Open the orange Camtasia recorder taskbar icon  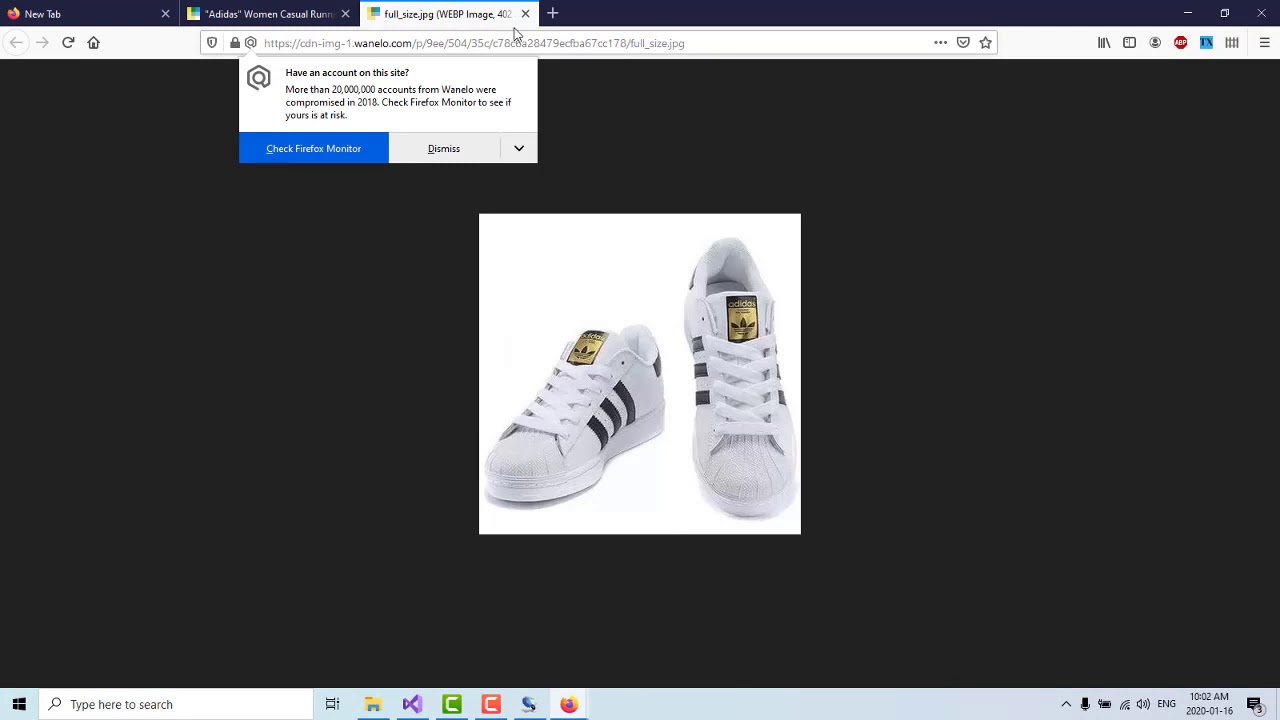(490, 704)
